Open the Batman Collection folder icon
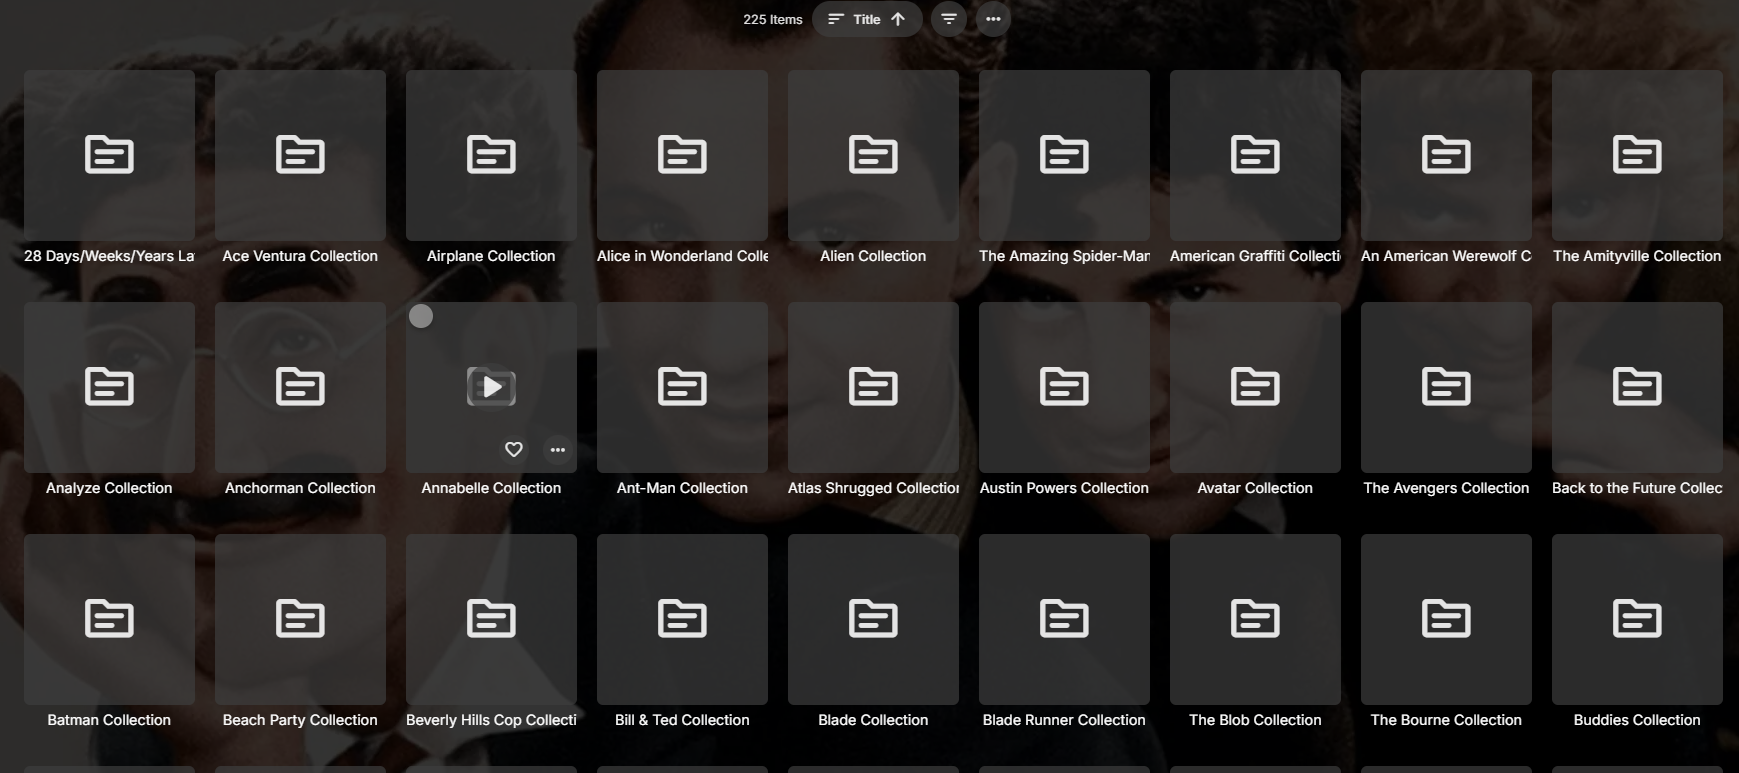The image size is (1739, 773). click(x=109, y=619)
